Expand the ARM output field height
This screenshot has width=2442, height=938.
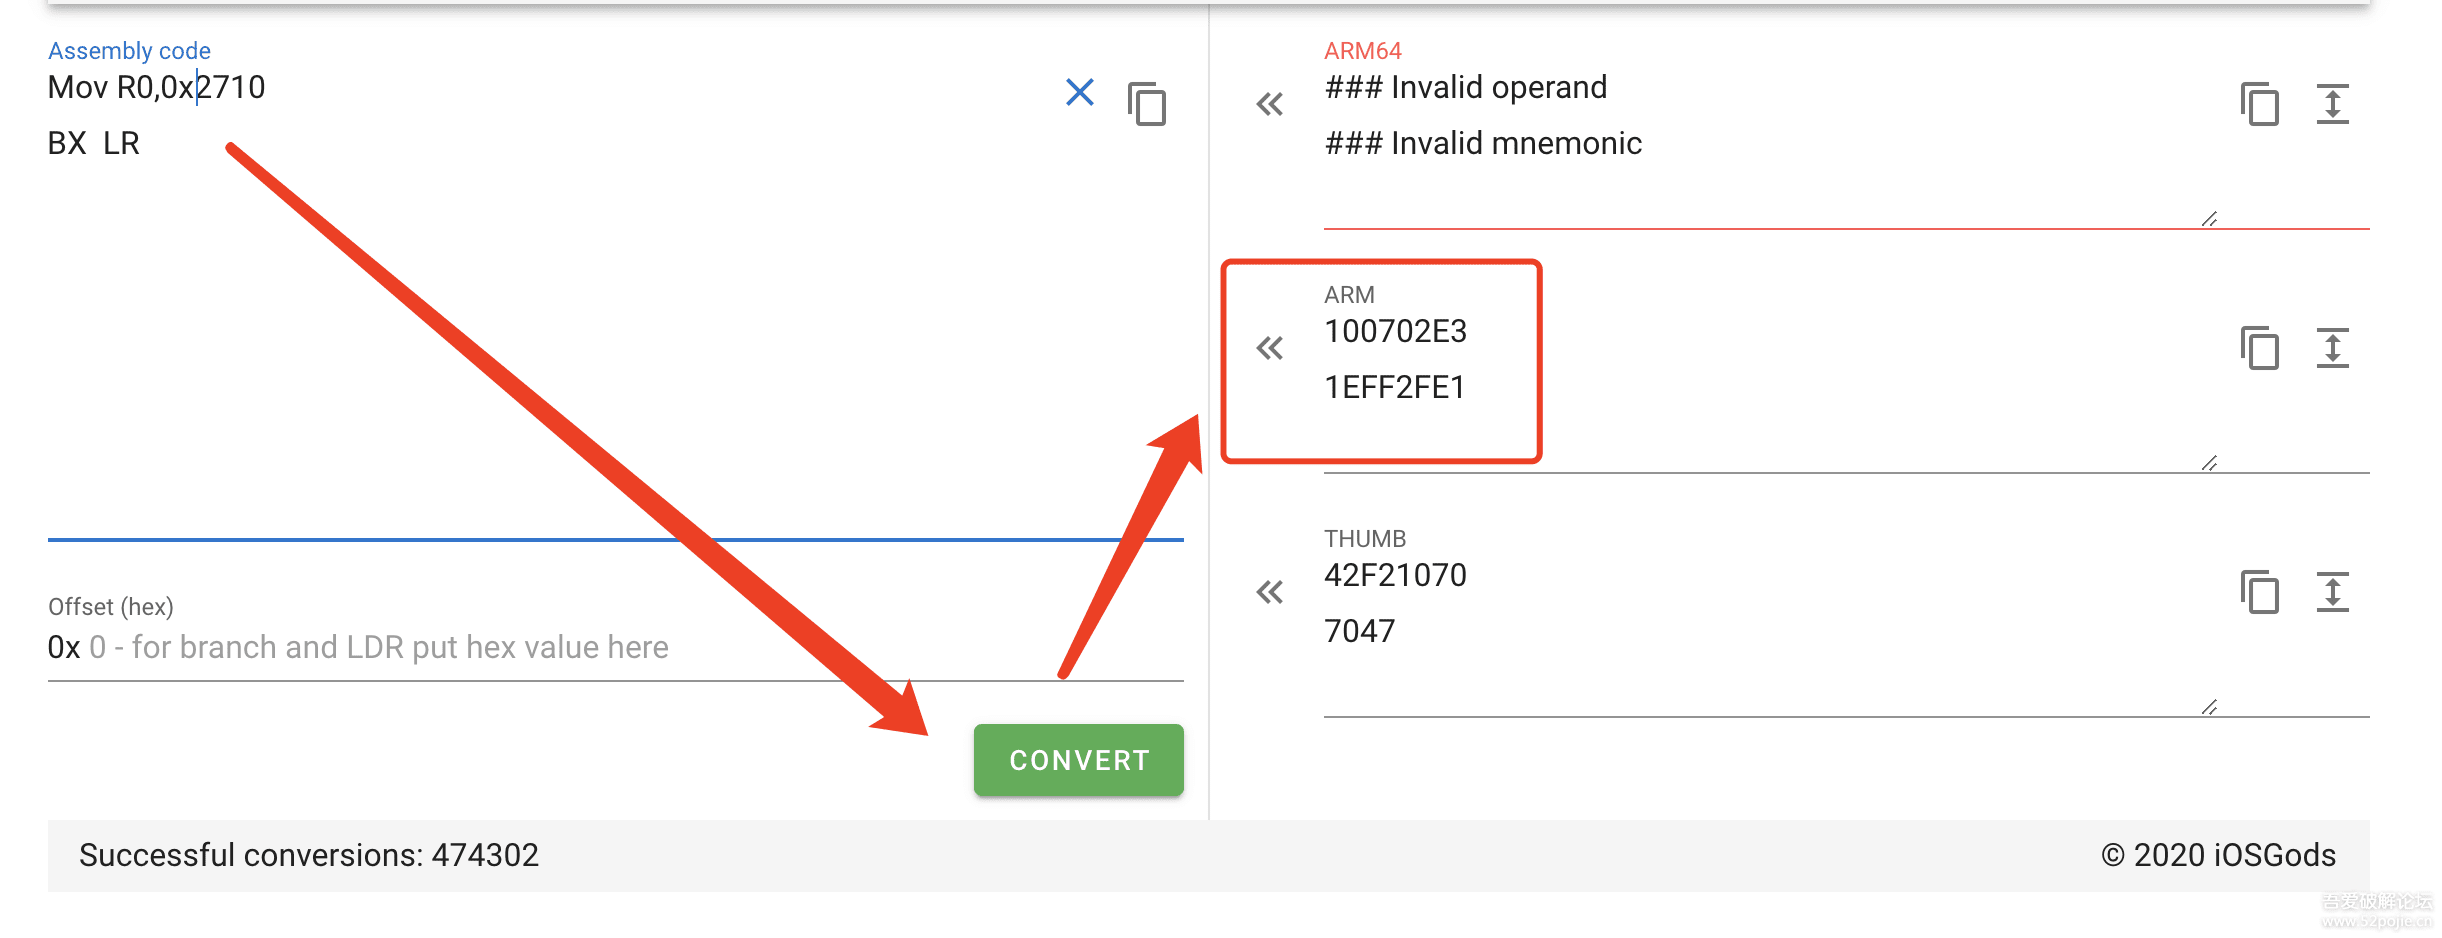coord(2332,348)
